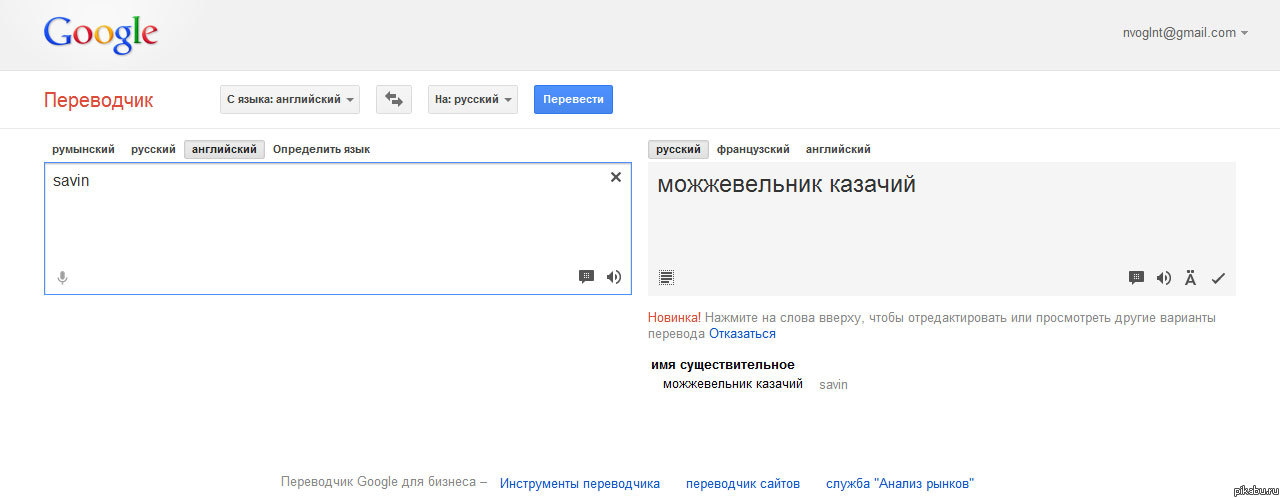Click 'имя существительное' heading
Screen dimensions: 1280x498
coord(723,365)
